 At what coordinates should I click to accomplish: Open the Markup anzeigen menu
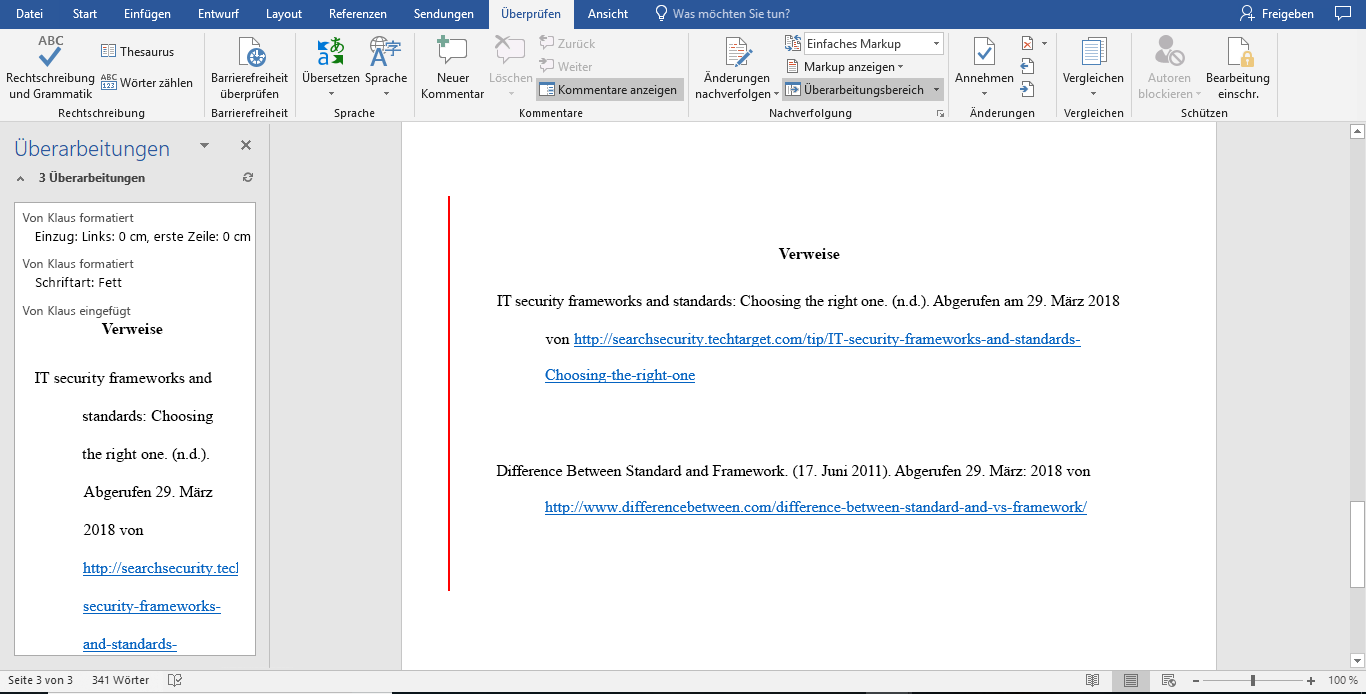click(845, 67)
